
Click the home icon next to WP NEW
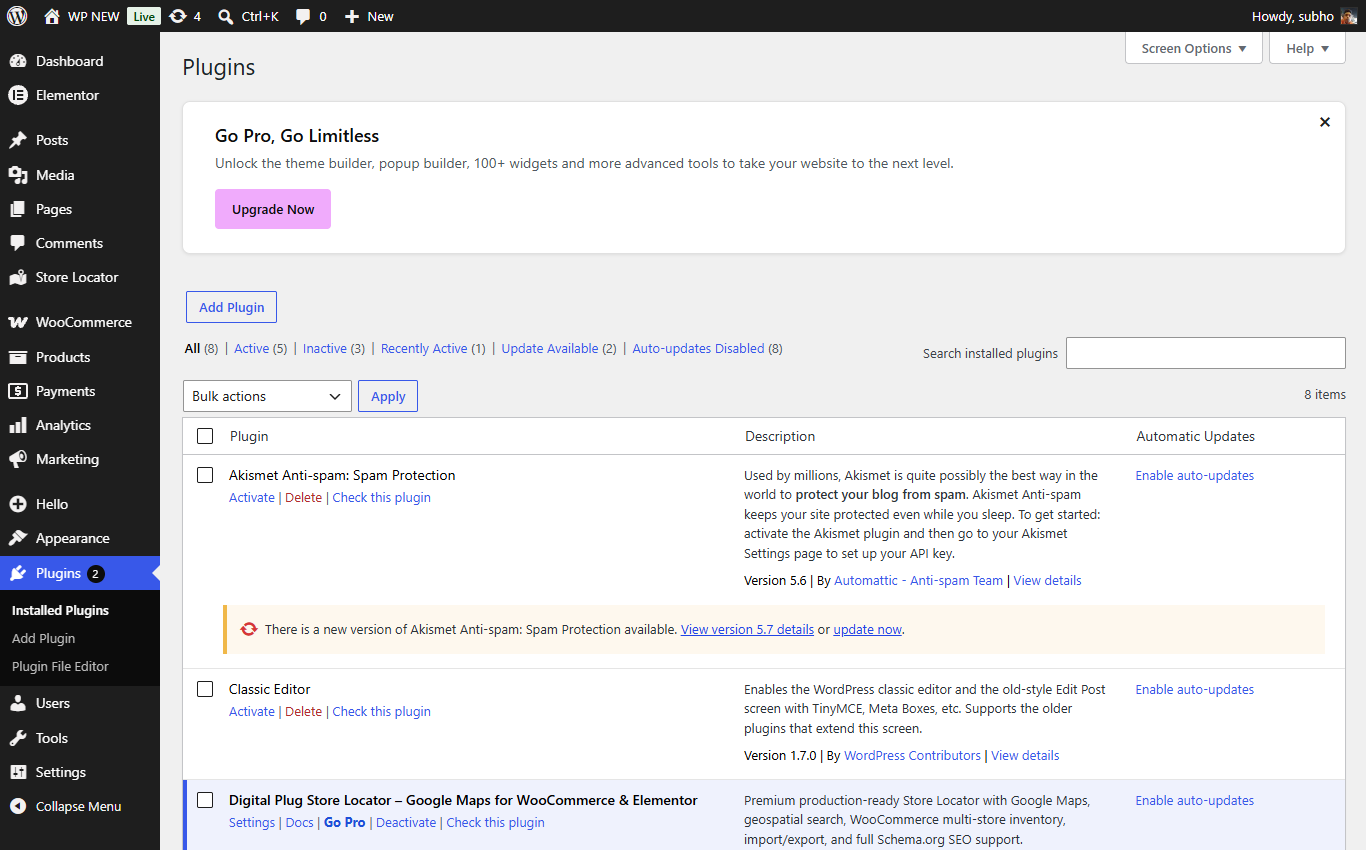52,16
